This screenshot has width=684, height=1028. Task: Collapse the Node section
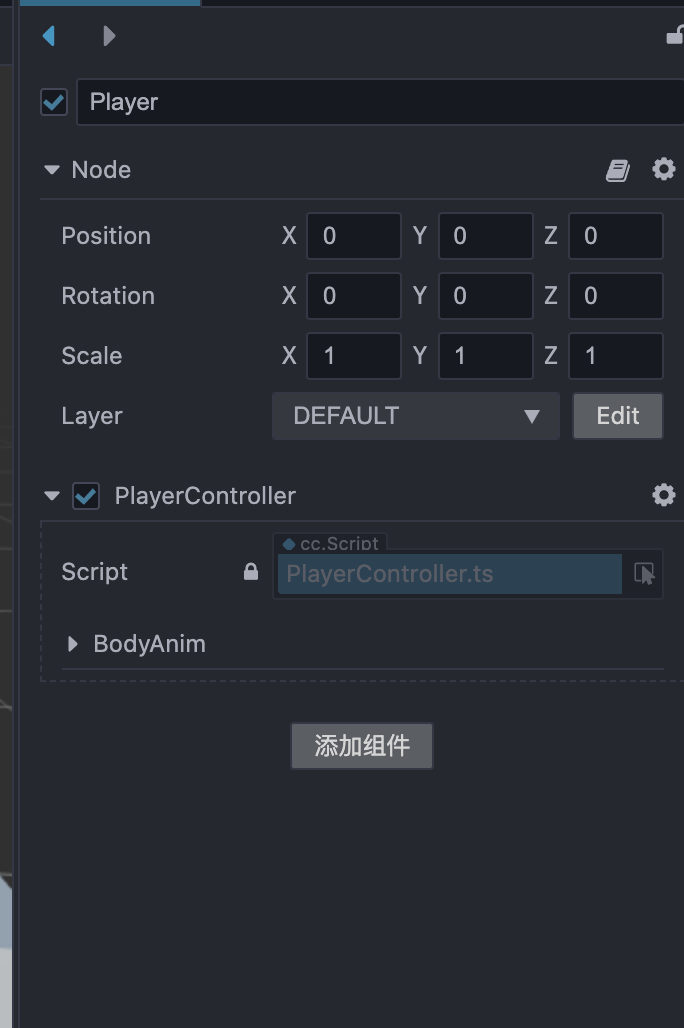tap(52, 170)
